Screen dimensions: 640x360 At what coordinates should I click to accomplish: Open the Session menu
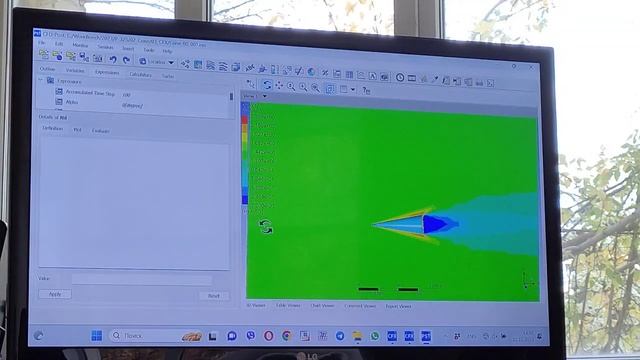[105, 47]
